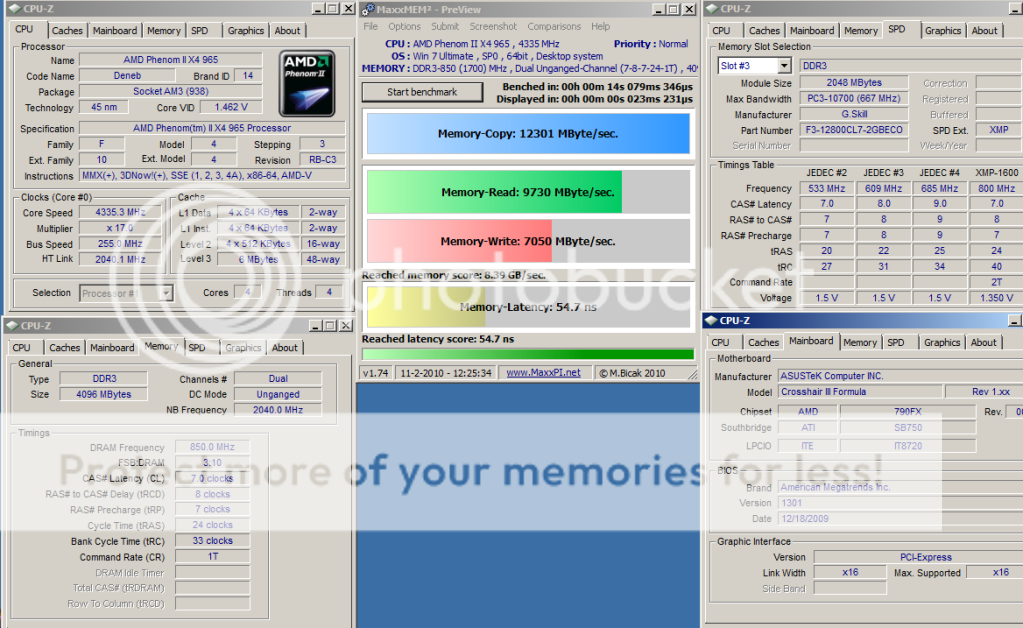Click the memory Size value '4096 MBytes'
The image size is (1023, 628).
click(104, 395)
